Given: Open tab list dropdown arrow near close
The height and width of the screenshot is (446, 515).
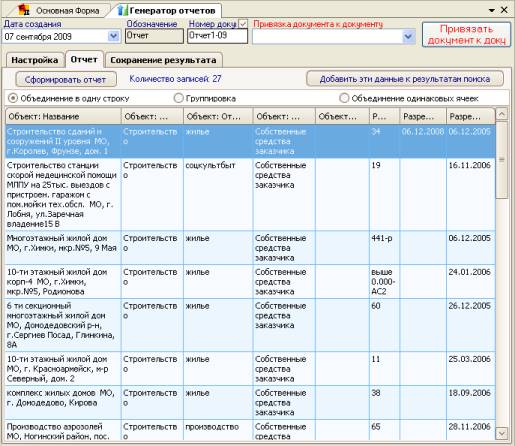Looking at the screenshot, I should (x=492, y=11).
